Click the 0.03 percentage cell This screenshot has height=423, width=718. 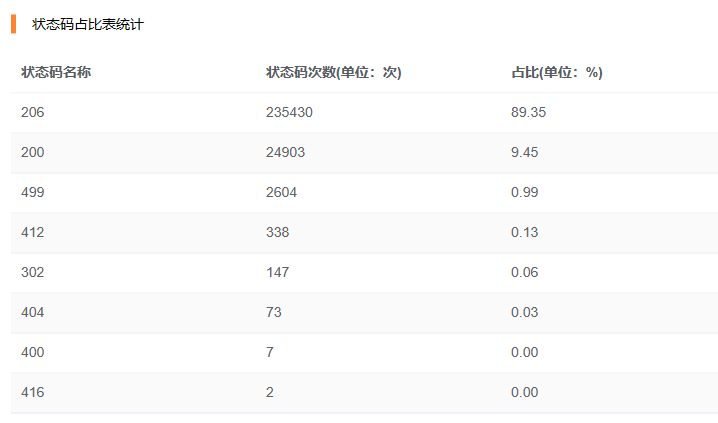click(524, 313)
